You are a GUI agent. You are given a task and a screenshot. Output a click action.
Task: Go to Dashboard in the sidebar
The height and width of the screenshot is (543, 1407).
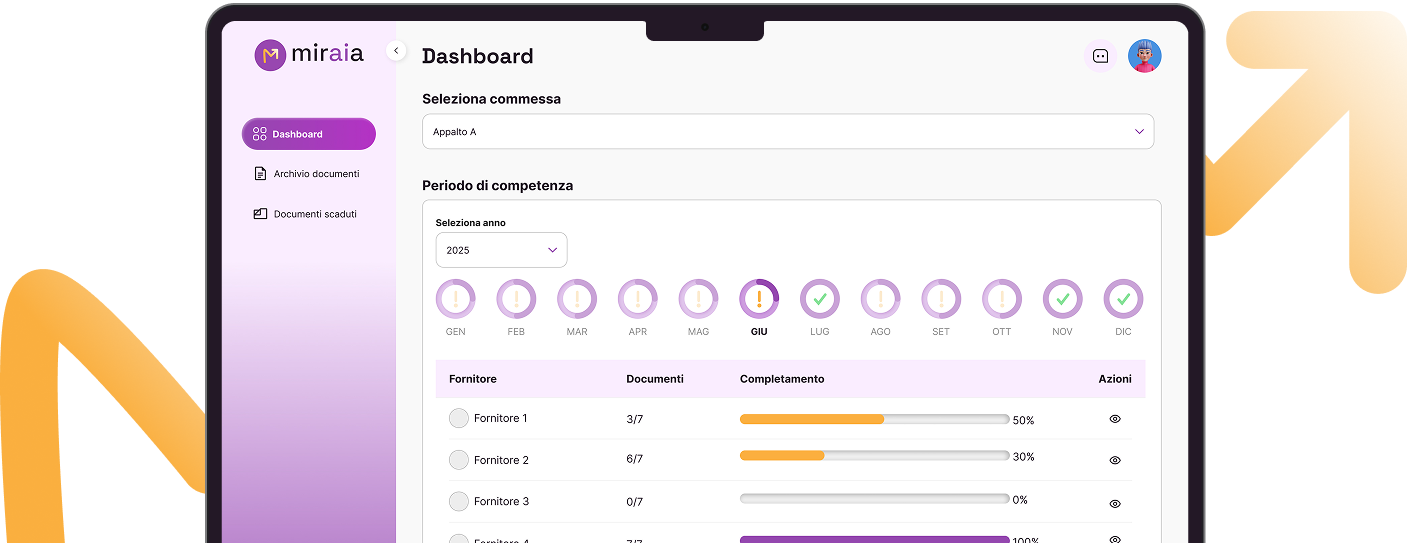tap(308, 134)
